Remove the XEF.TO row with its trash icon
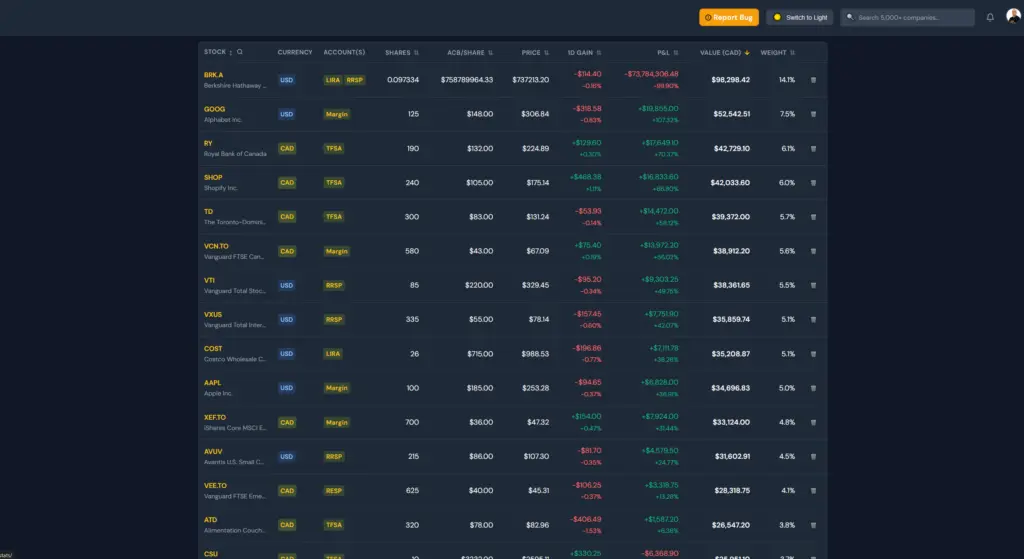 (x=813, y=423)
